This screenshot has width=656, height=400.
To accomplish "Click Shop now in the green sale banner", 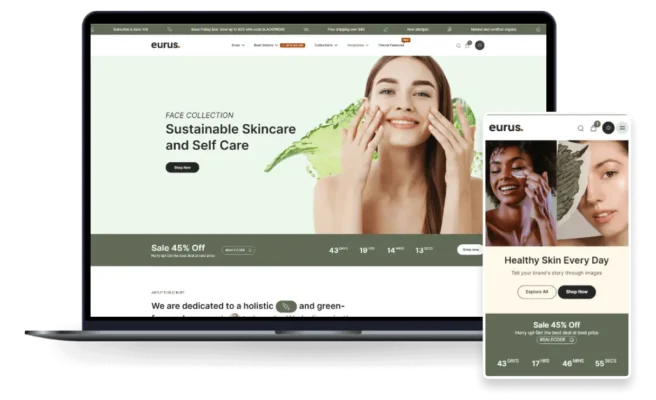I will tap(469, 249).
